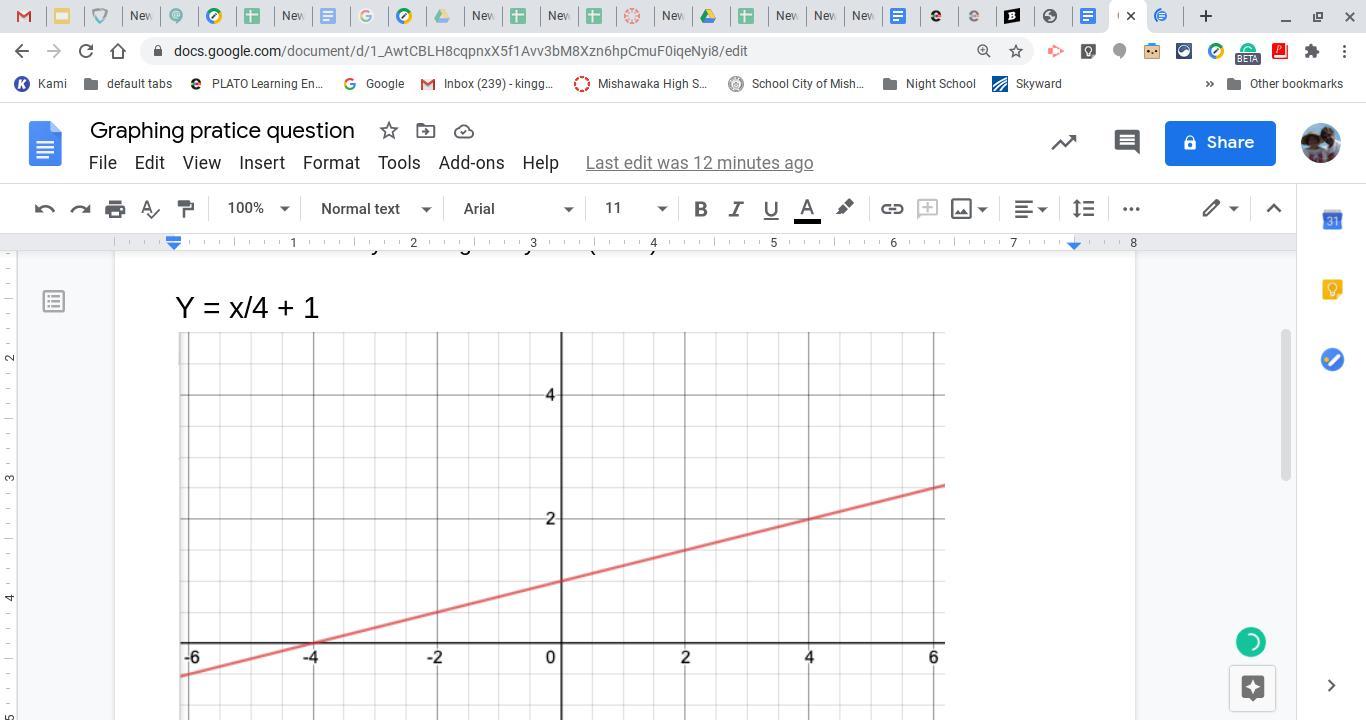The image size is (1366, 720).
Task: Open the File menu
Action: (103, 163)
